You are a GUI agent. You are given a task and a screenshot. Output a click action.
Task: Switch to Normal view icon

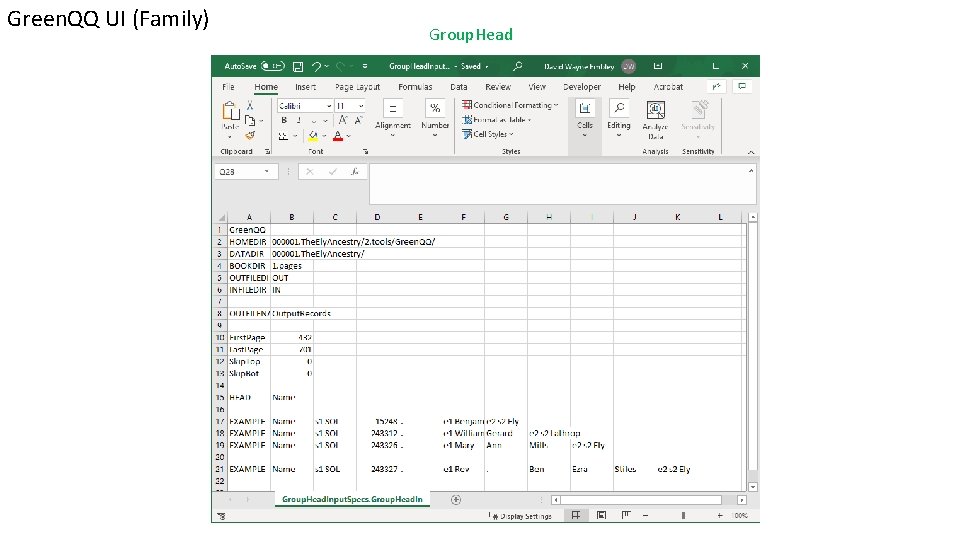(x=576, y=516)
